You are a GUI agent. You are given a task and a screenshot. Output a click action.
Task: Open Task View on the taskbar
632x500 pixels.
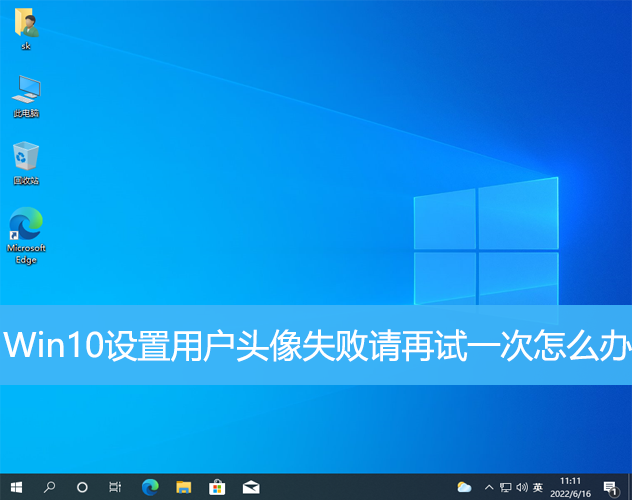click(115, 487)
